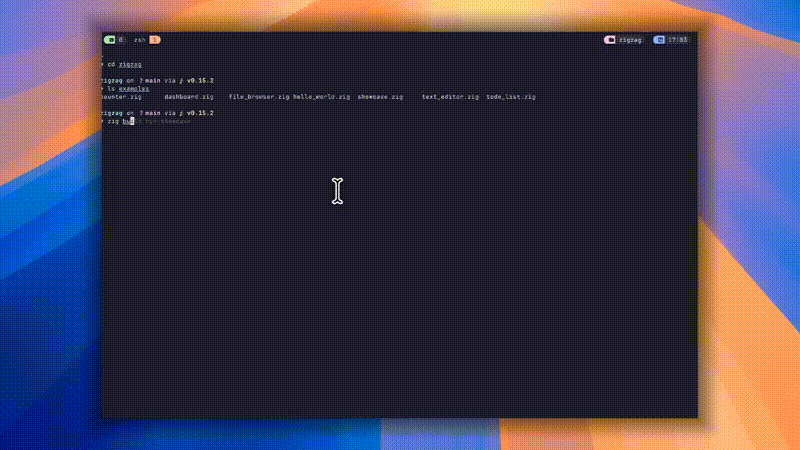The image size is (800, 450).
Task: Click the text_editor.zig file name
Action: click(x=450, y=97)
